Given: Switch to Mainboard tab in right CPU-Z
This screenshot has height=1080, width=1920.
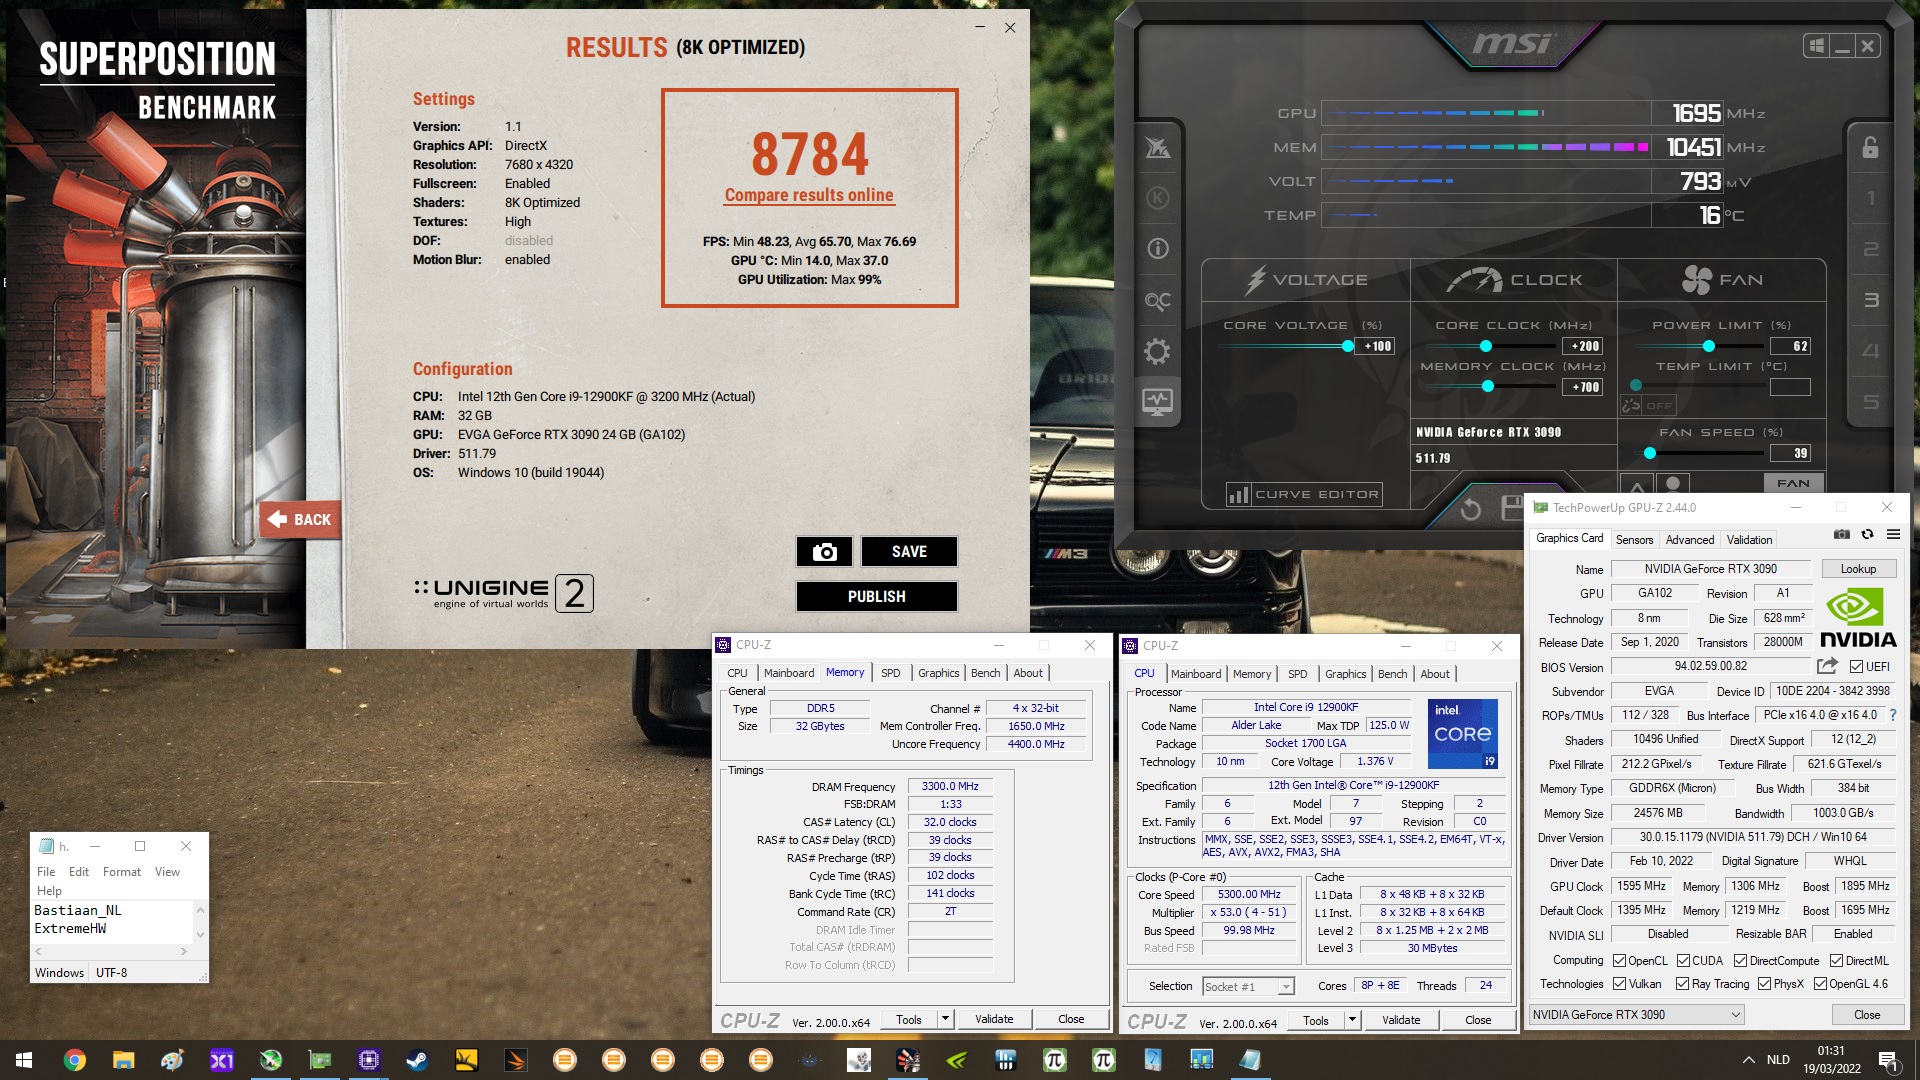Looking at the screenshot, I should tap(1196, 674).
